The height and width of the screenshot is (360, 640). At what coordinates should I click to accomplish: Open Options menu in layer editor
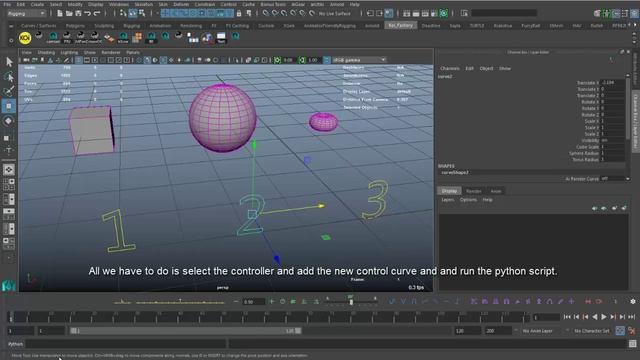pyautogui.click(x=468, y=200)
